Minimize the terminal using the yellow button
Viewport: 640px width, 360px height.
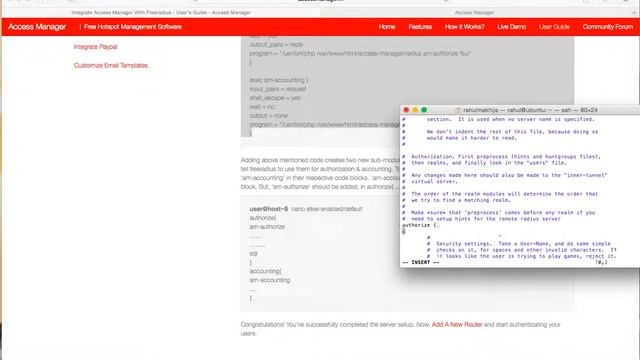pos(415,110)
